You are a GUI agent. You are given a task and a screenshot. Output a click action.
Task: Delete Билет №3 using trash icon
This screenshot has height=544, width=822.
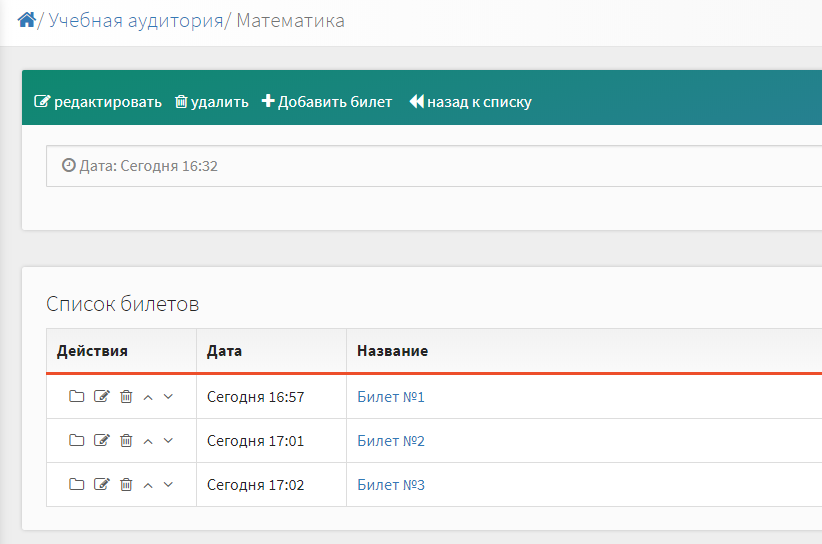(126, 484)
